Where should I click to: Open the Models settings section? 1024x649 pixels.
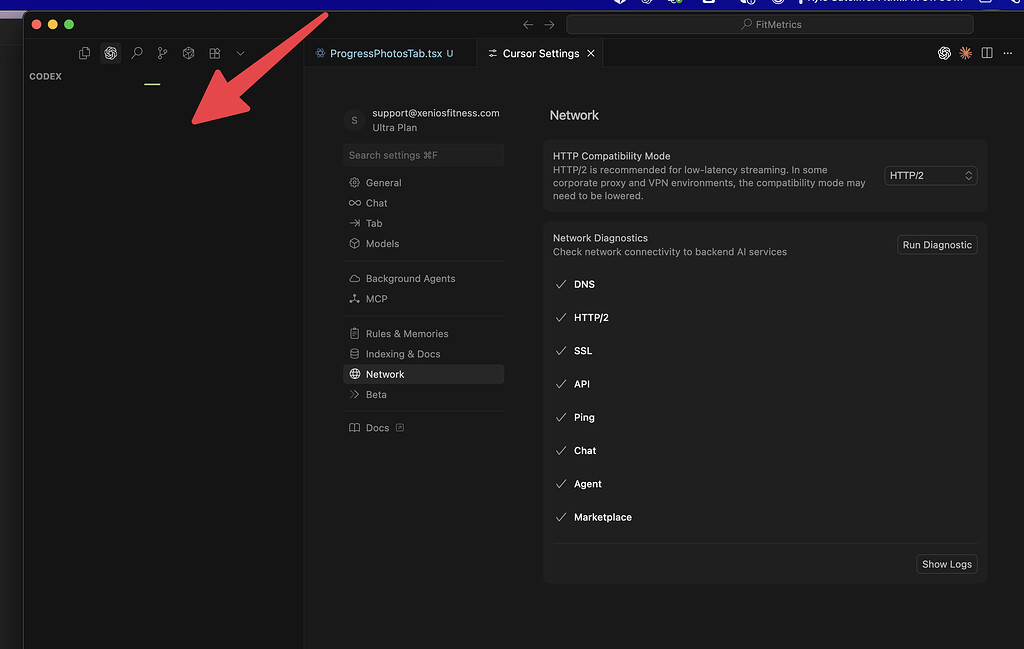coord(382,243)
